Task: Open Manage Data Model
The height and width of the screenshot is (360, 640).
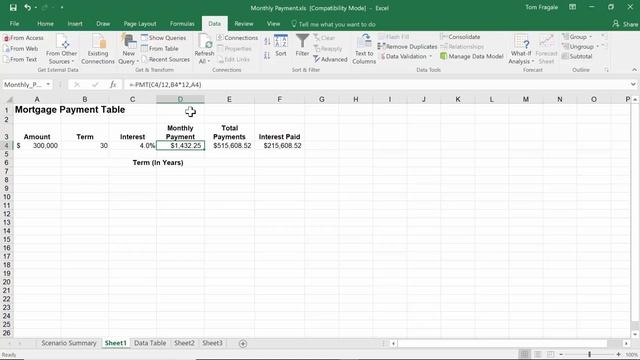Action: pos(472,56)
